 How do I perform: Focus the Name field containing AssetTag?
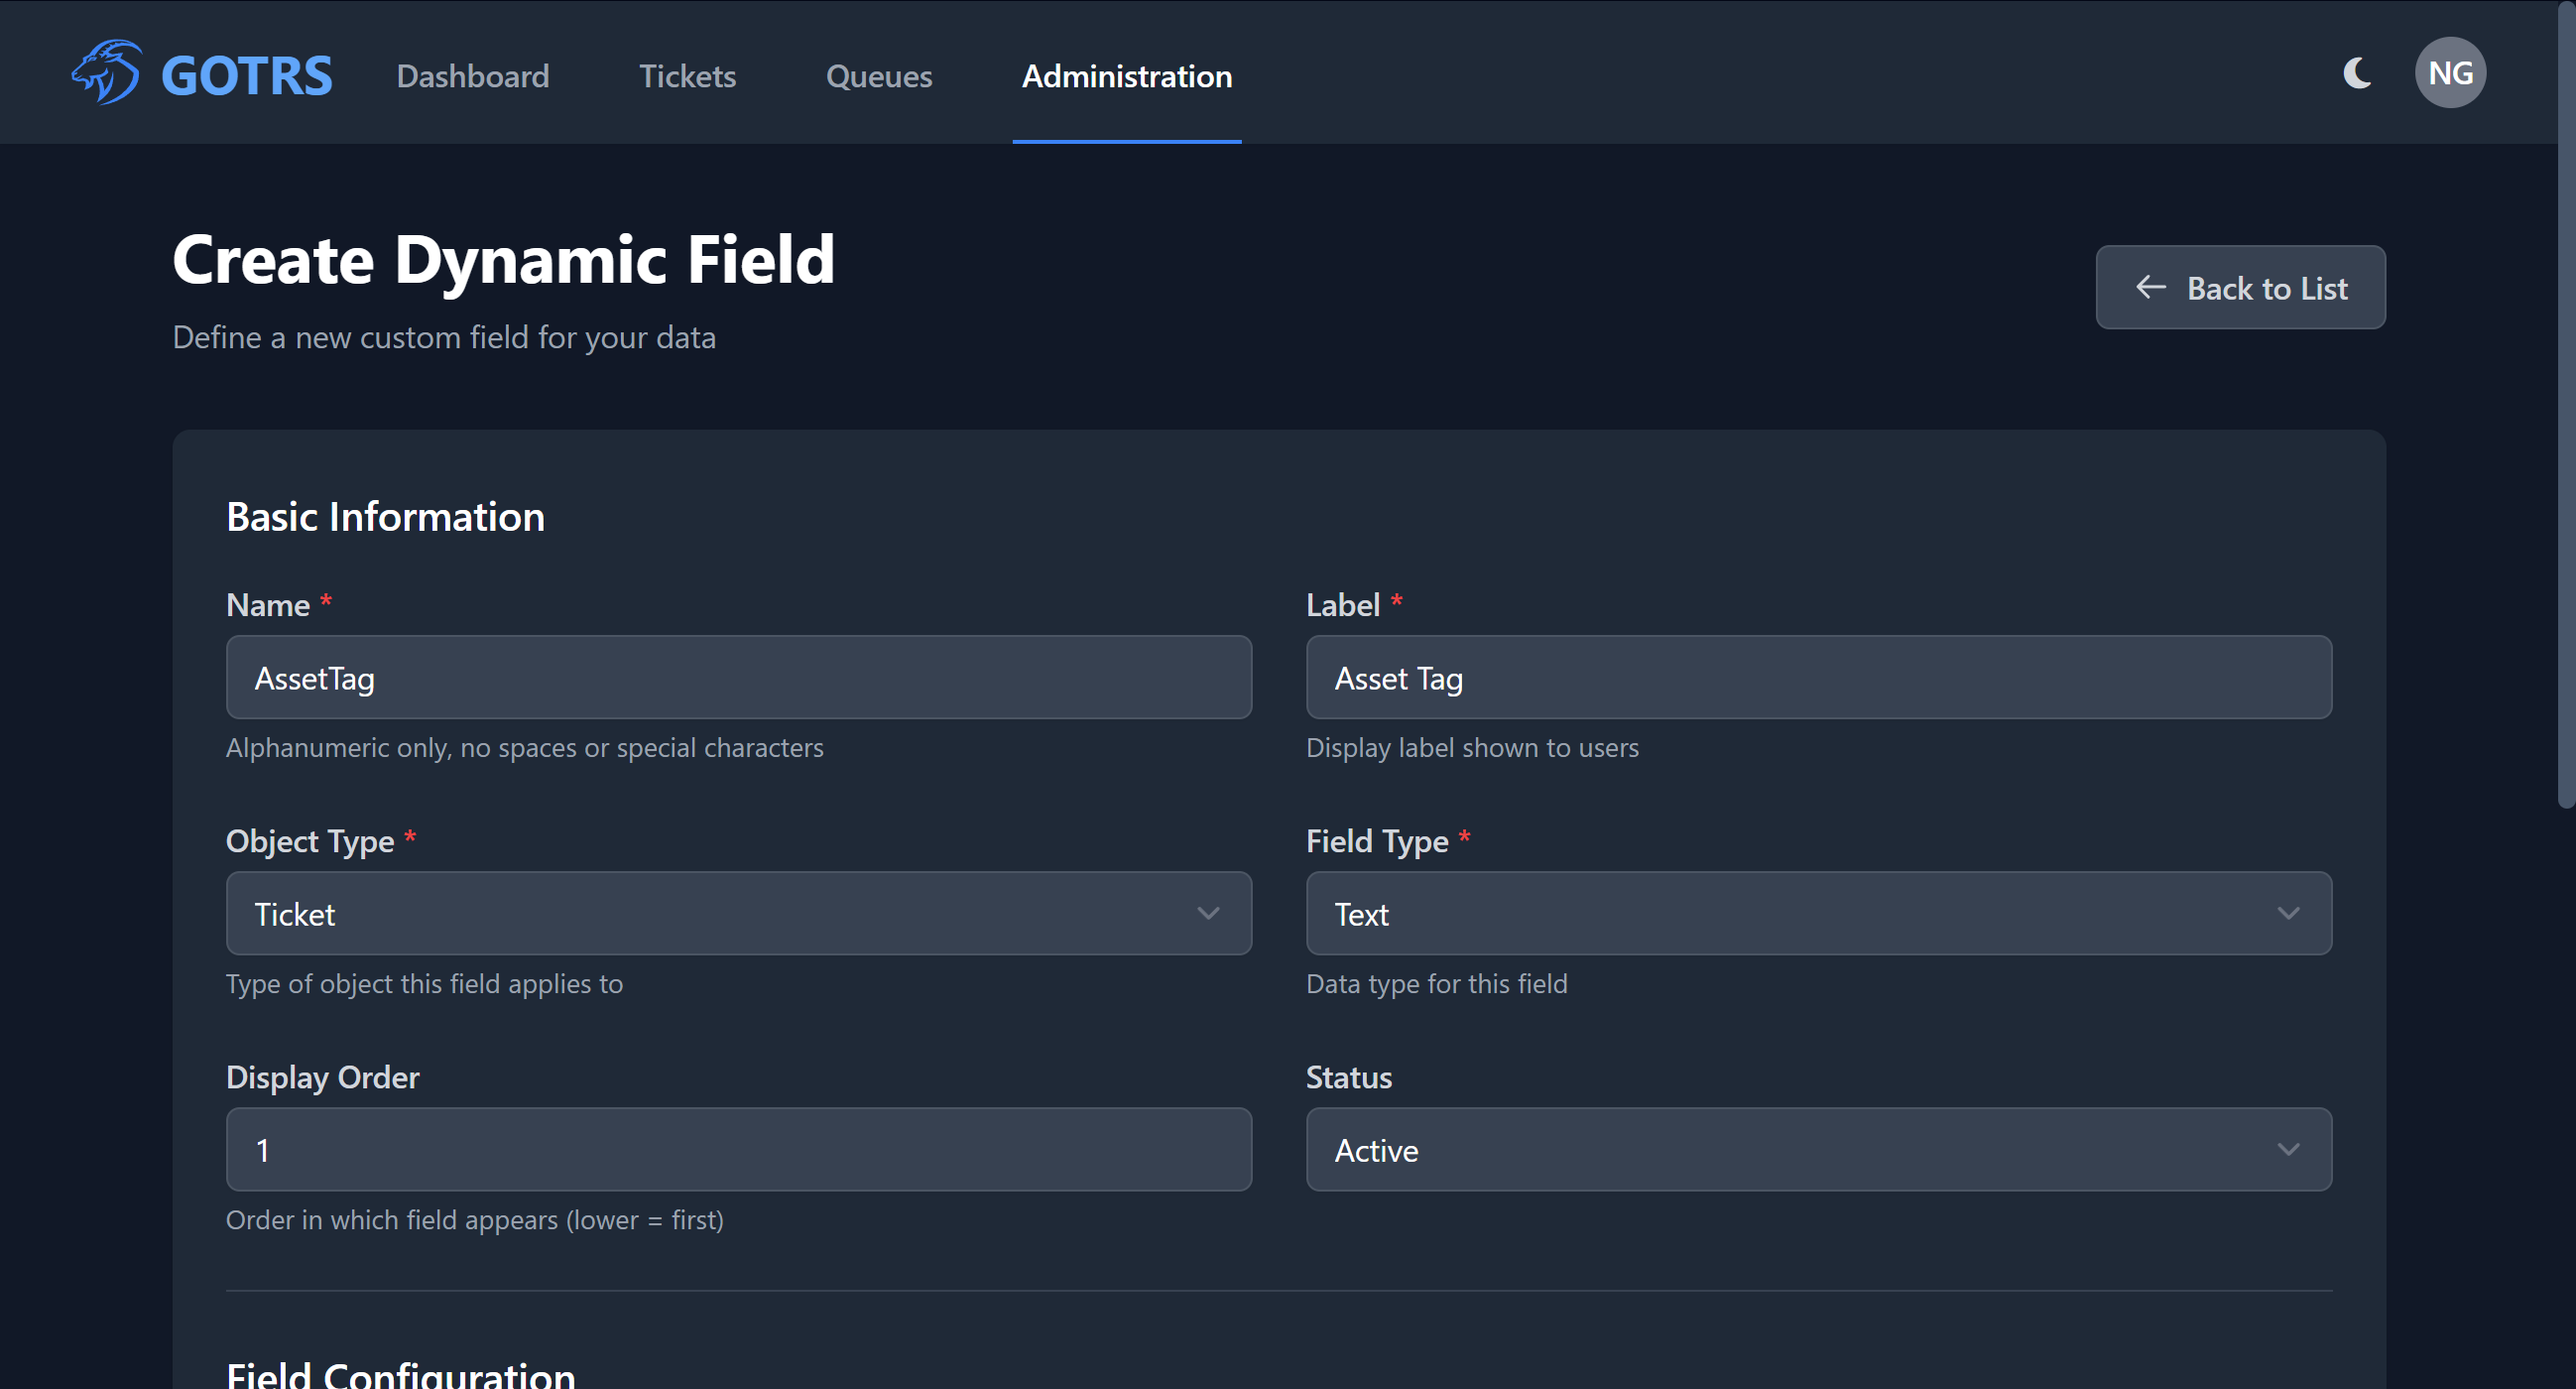[x=738, y=677]
